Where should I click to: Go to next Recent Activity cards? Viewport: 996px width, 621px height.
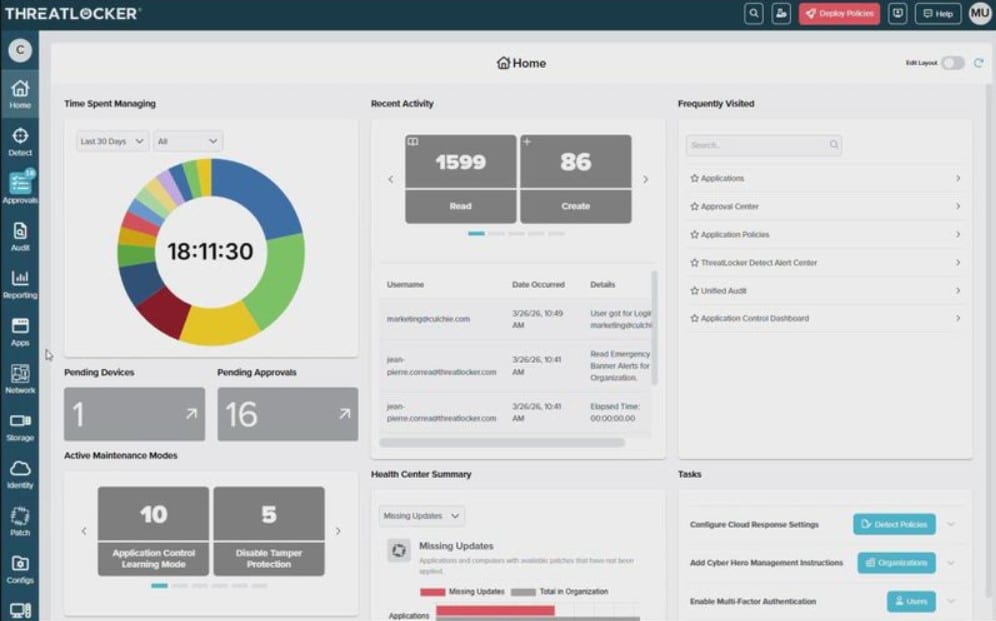click(x=645, y=180)
